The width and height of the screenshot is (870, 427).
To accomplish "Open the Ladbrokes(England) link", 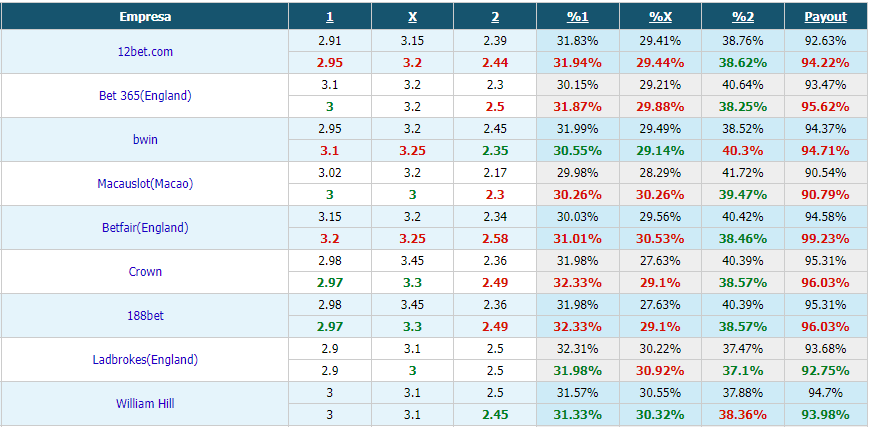I will (145, 359).
